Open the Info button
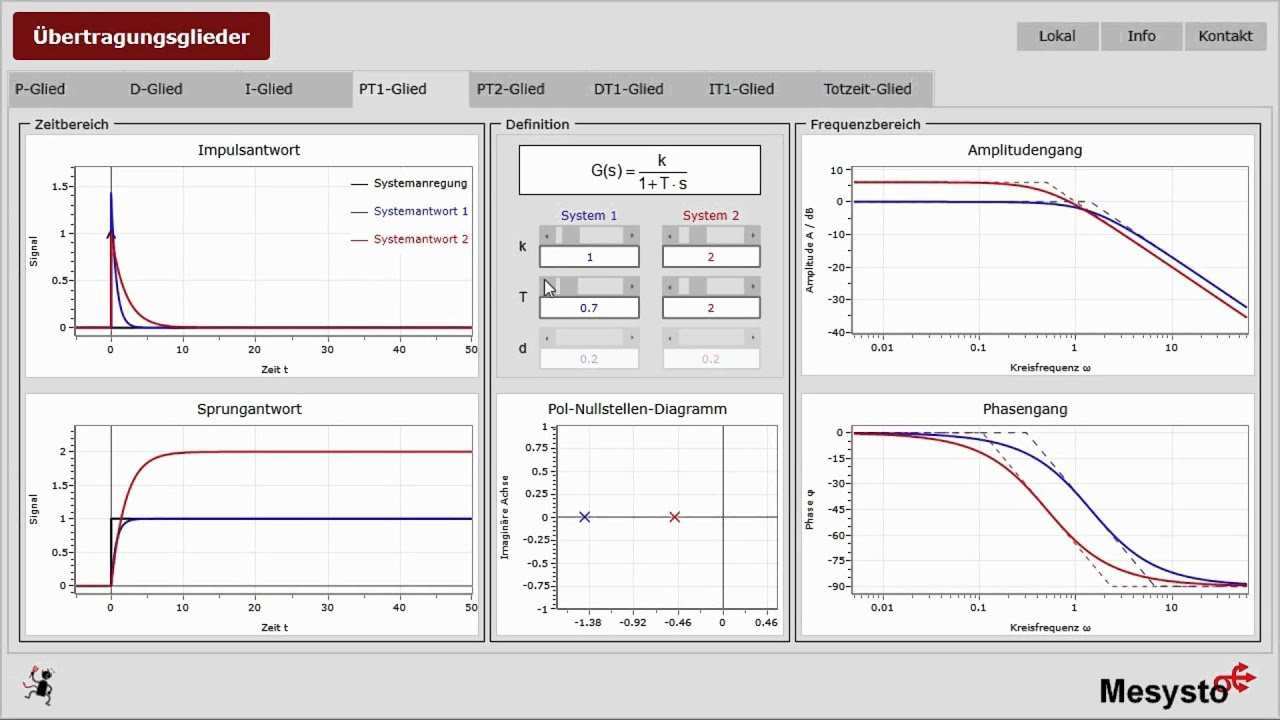The height and width of the screenshot is (720, 1280). (x=1141, y=36)
